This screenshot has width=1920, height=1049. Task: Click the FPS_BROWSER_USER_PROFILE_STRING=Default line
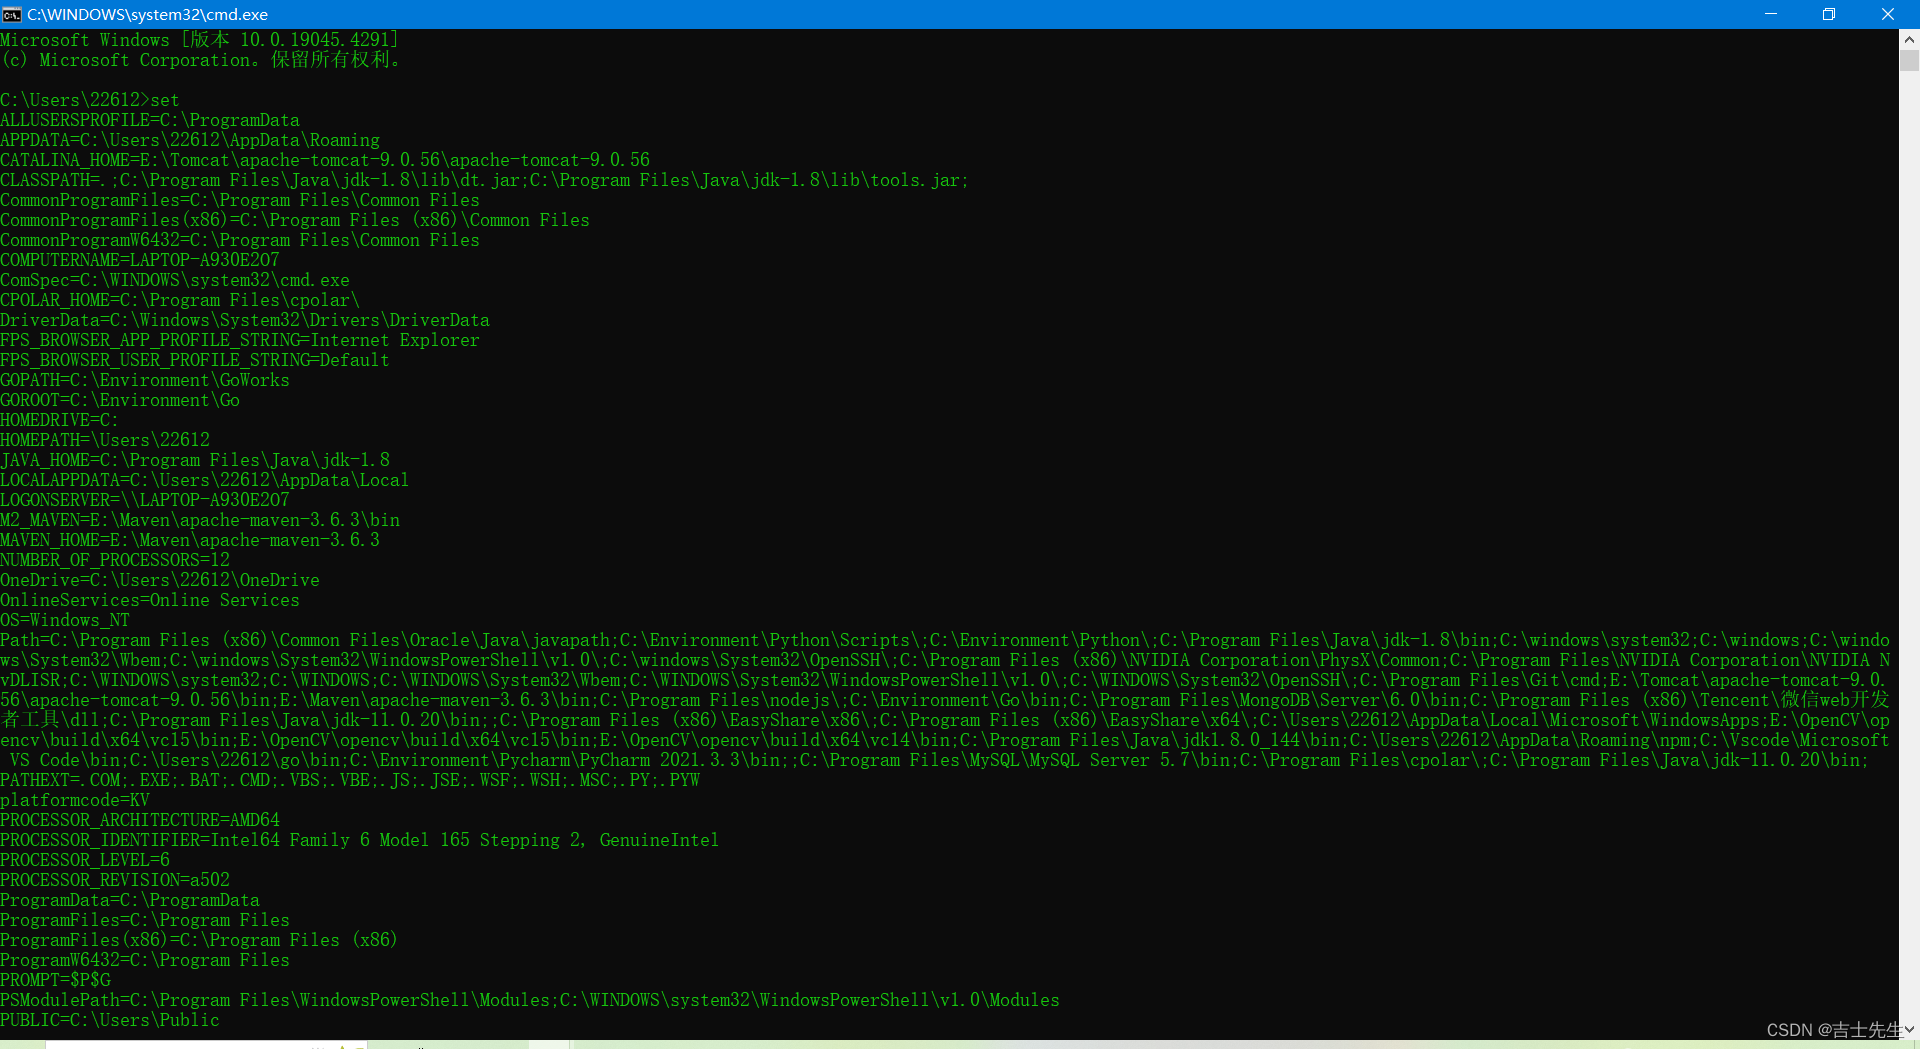point(195,360)
